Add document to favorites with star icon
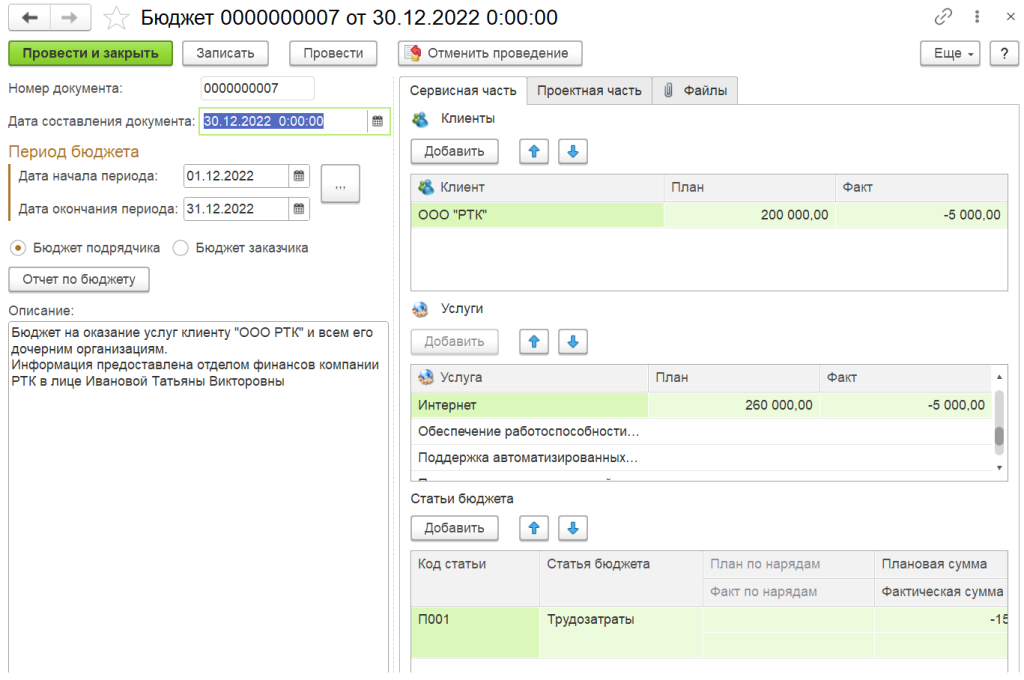The width and height of the screenshot is (1024, 680). tap(117, 18)
